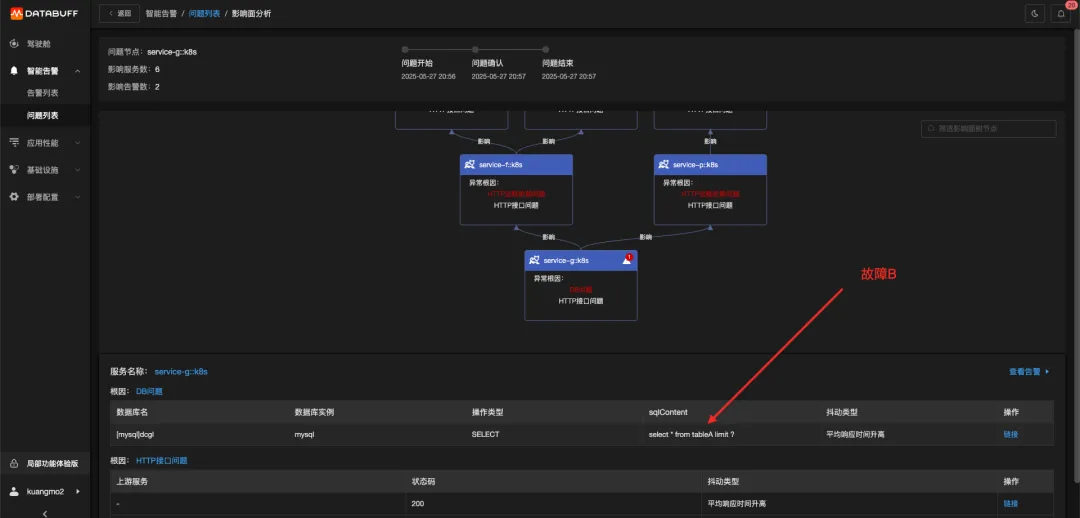Click the alert warning icon on service-g::k8s node
This screenshot has height=518, width=1080.
coord(627,260)
